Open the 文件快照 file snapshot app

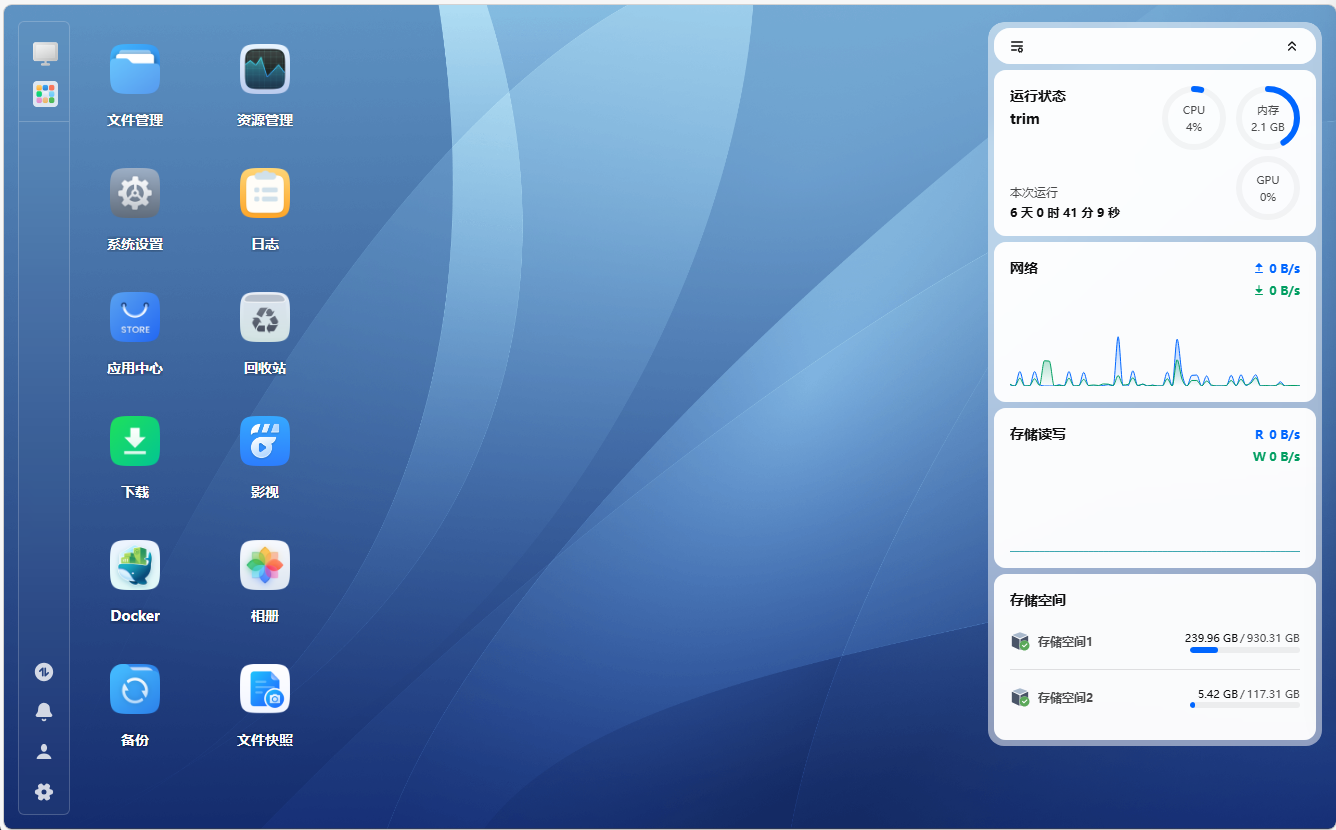point(265,689)
